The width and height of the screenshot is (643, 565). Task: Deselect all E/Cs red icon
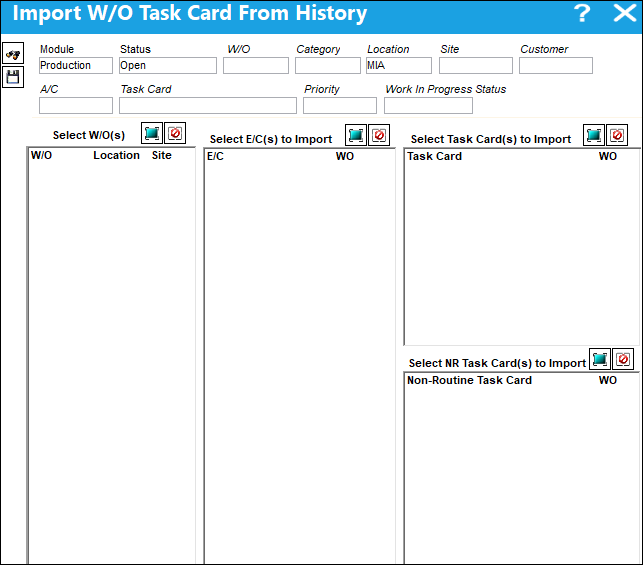tap(379, 135)
